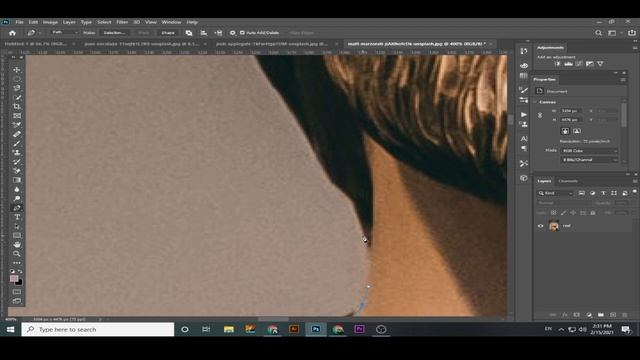Select the horizontal Type tool
Viewport: 640px width, 360px height.
[17, 217]
